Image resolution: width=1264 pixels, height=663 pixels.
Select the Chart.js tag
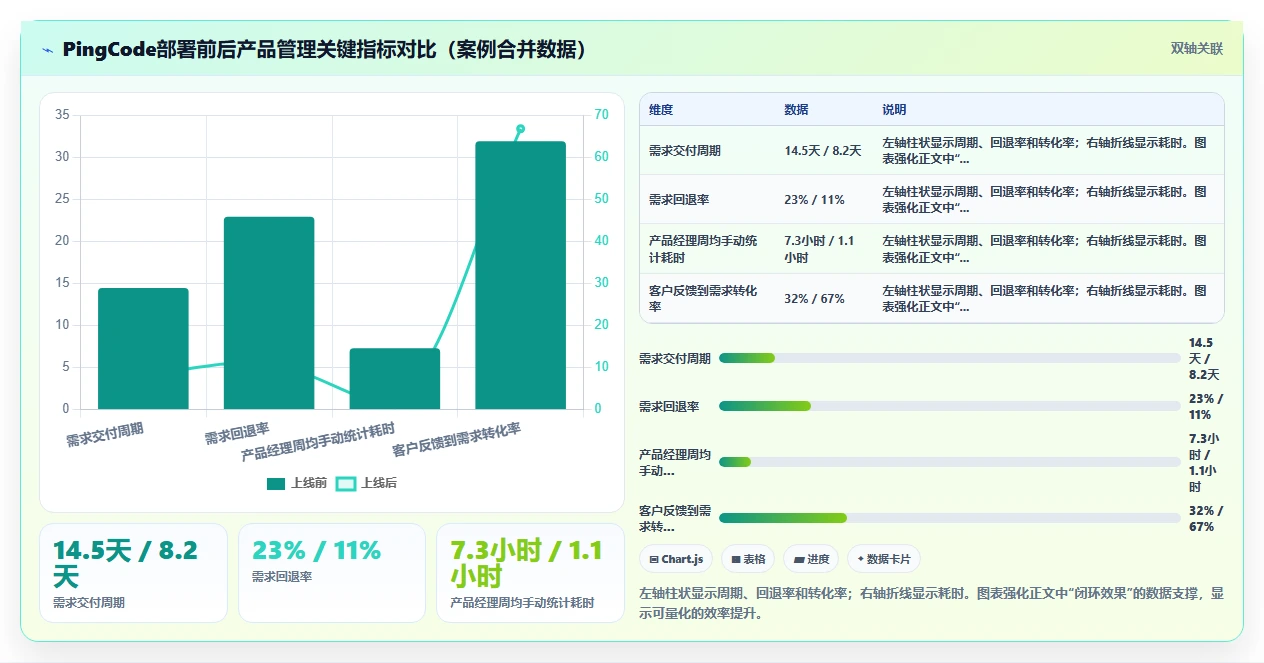(x=676, y=559)
